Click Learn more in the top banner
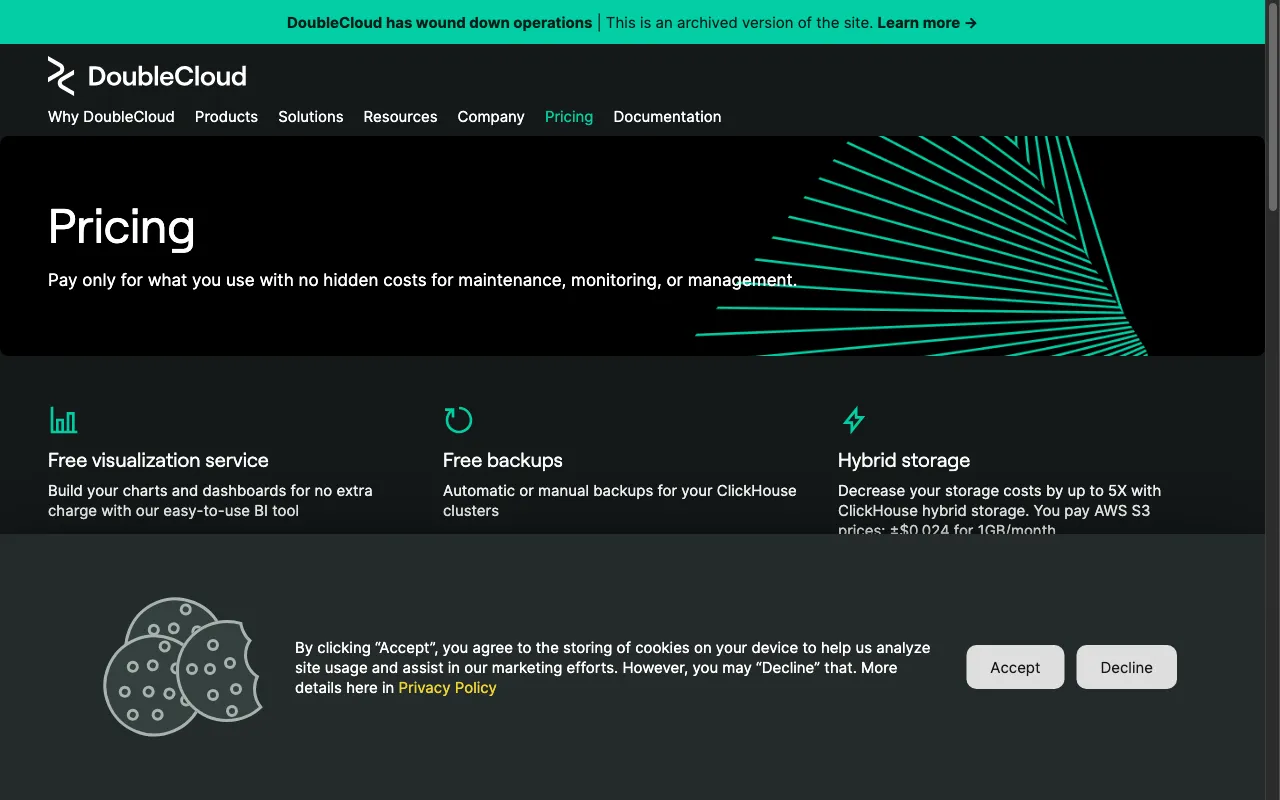 (x=927, y=22)
